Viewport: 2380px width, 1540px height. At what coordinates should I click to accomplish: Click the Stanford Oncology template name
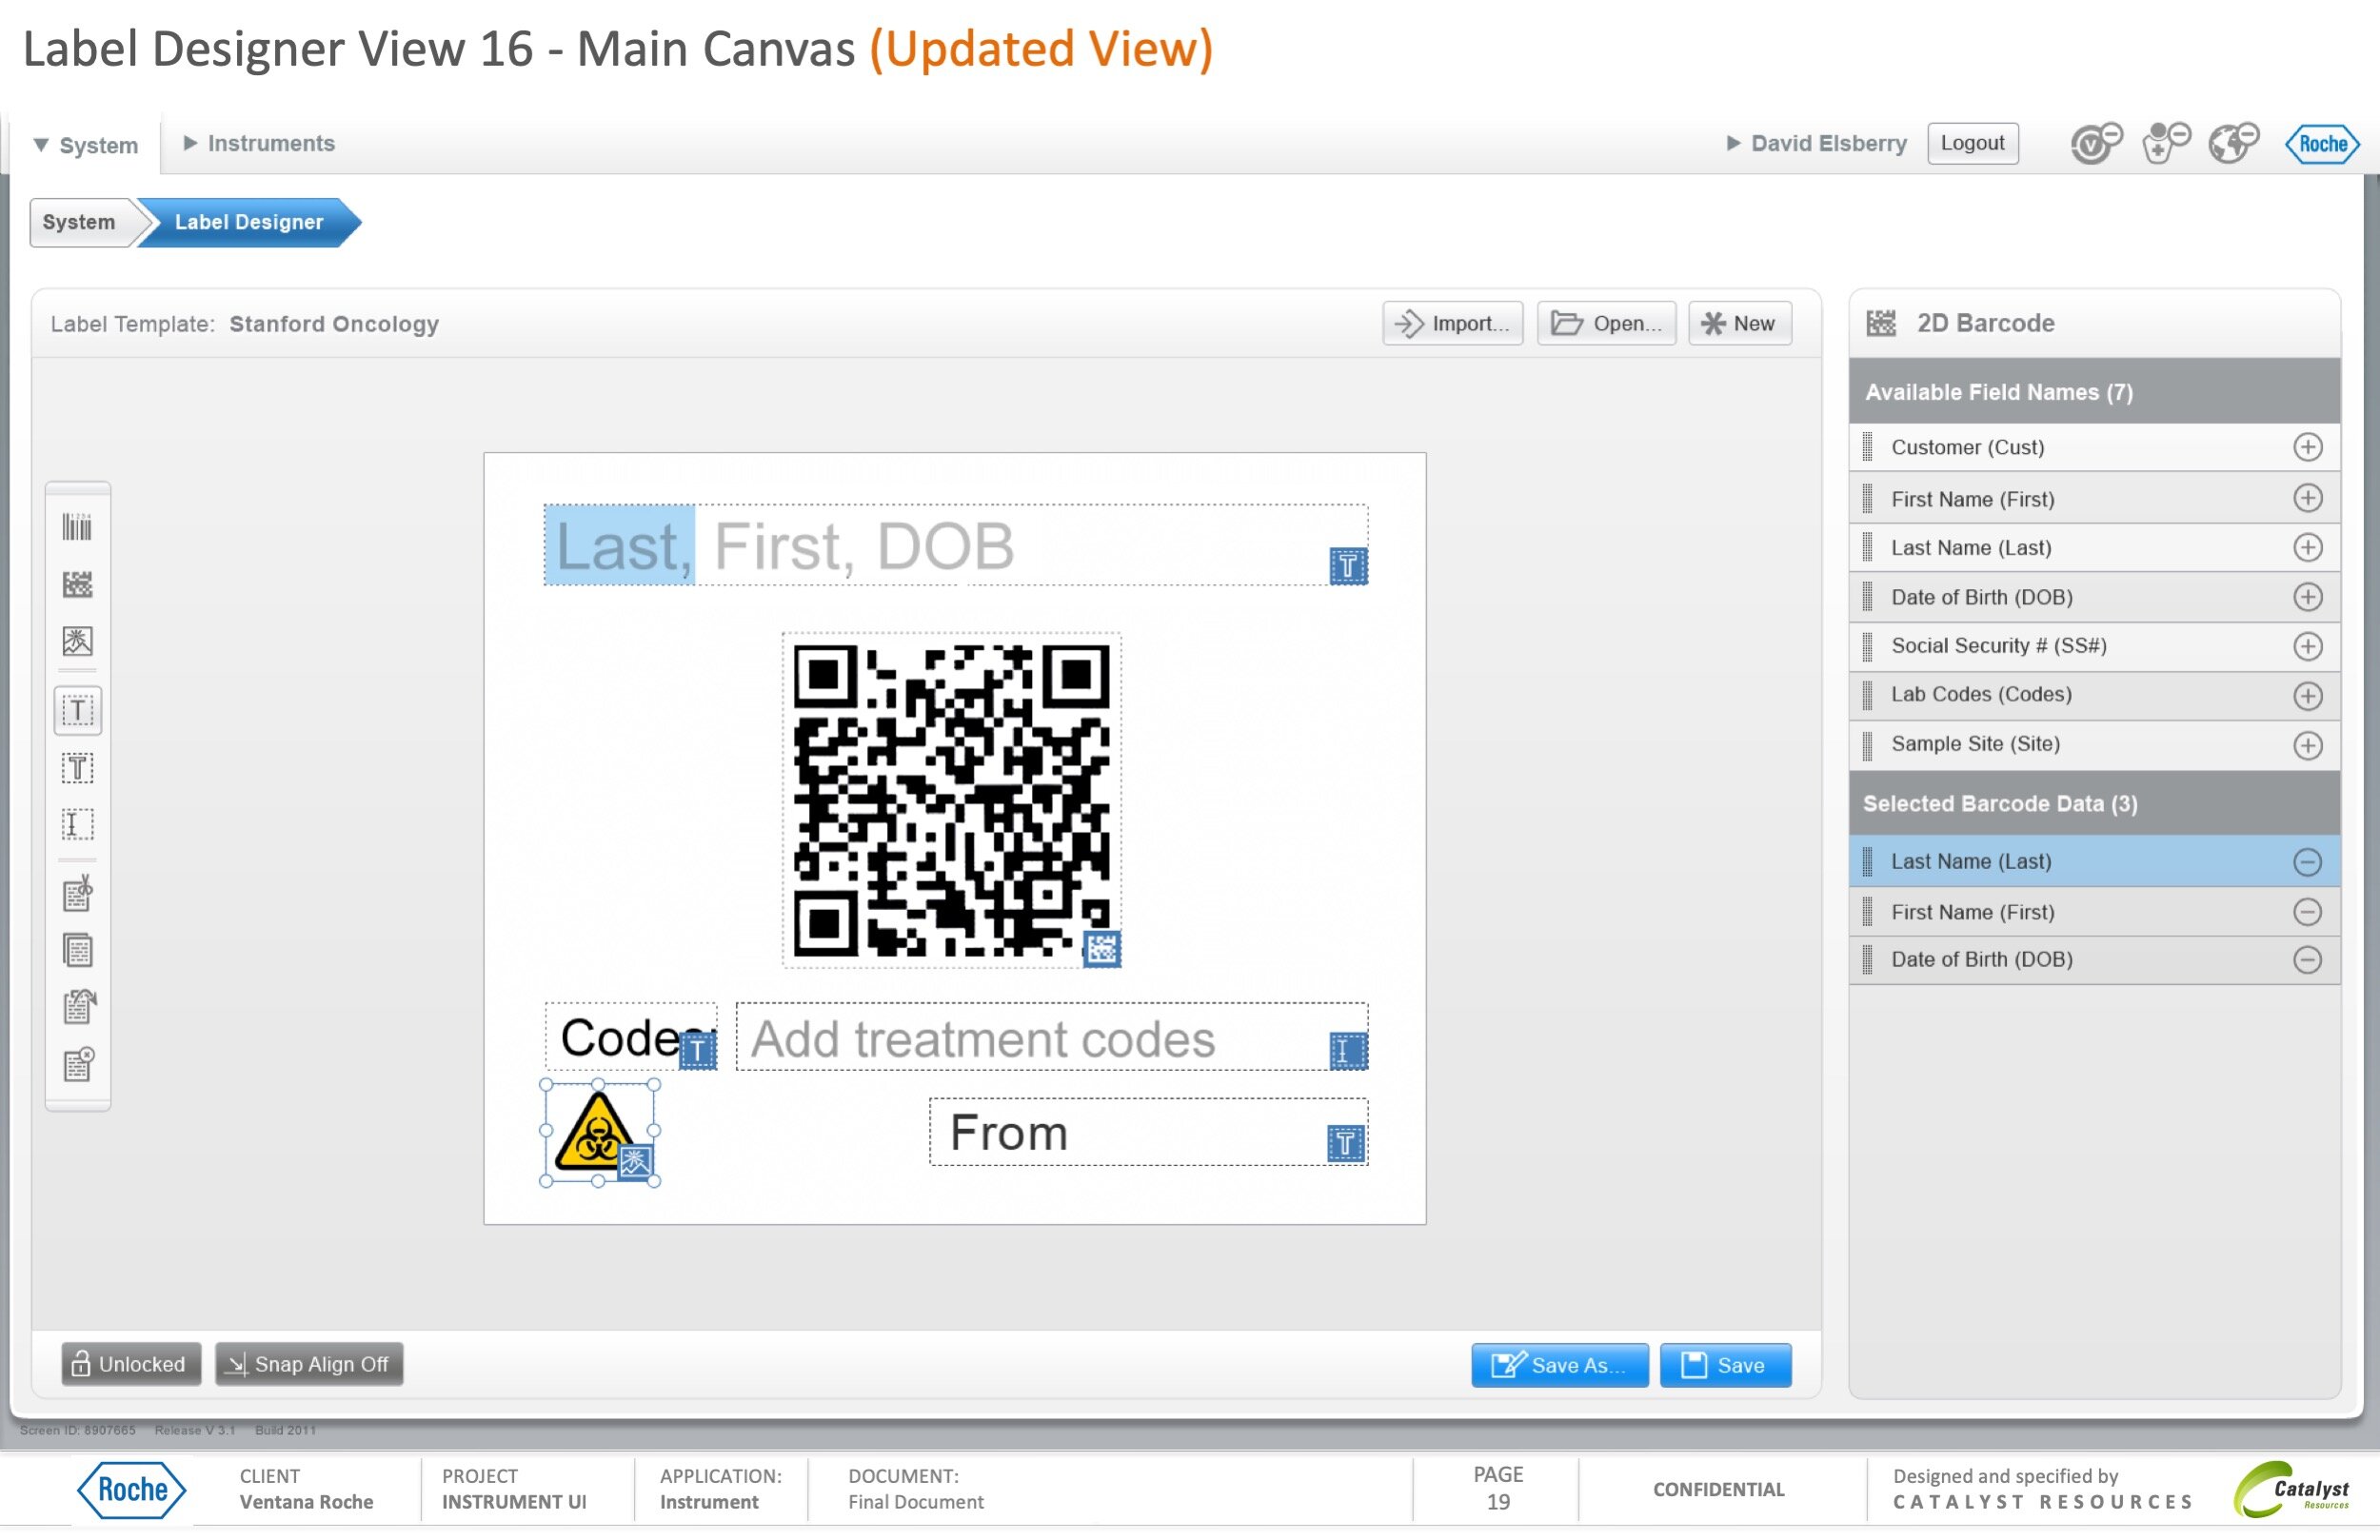[x=334, y=324]
